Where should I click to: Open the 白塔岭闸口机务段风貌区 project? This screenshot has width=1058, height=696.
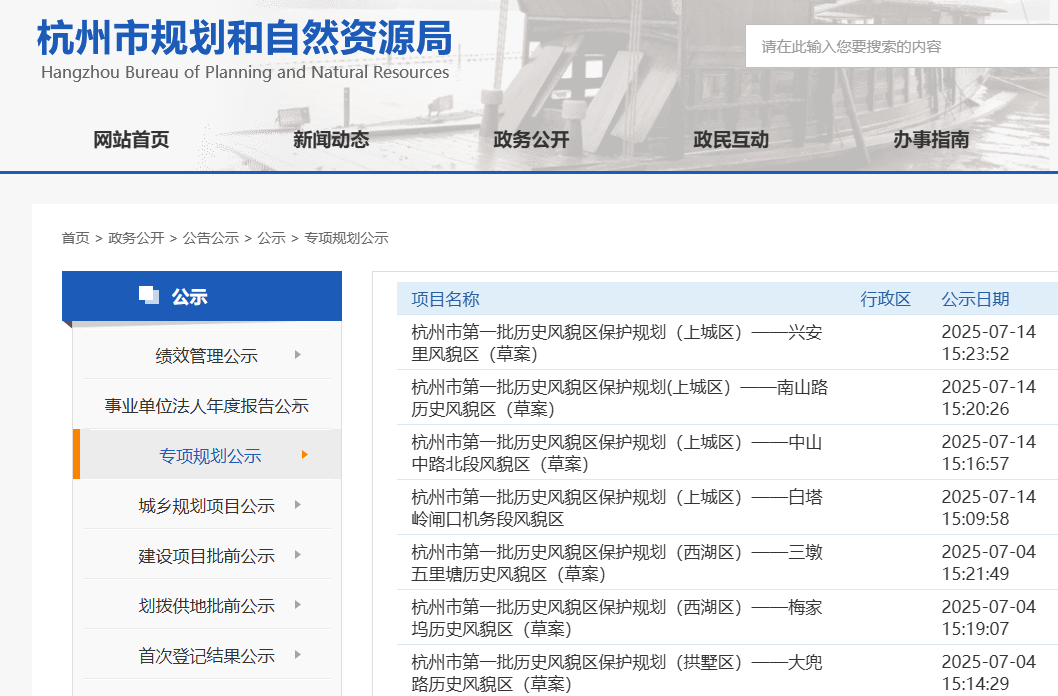tap(617, 508)
